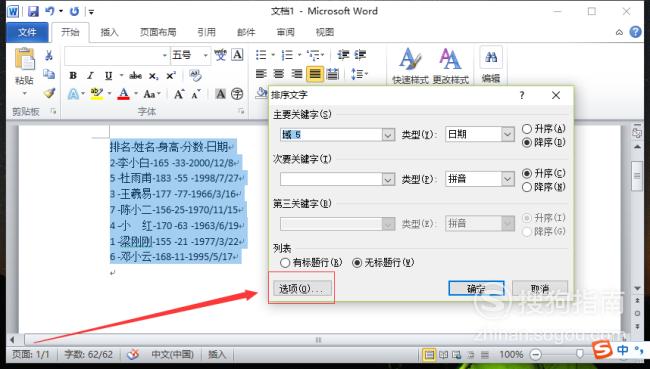Click the font color red A swatch
Viewport: 650px width, 369px height.
click(x=124, y=94)
